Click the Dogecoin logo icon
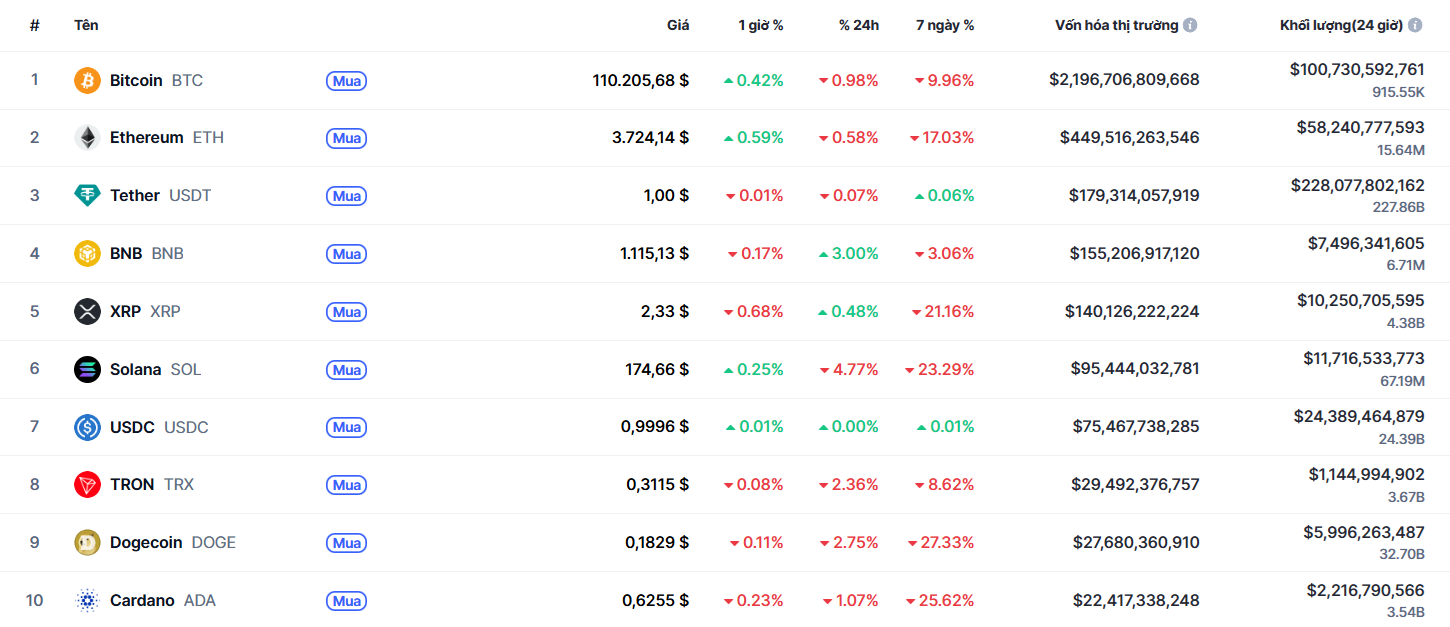1450x627 pixels. [x=88, y=543]
